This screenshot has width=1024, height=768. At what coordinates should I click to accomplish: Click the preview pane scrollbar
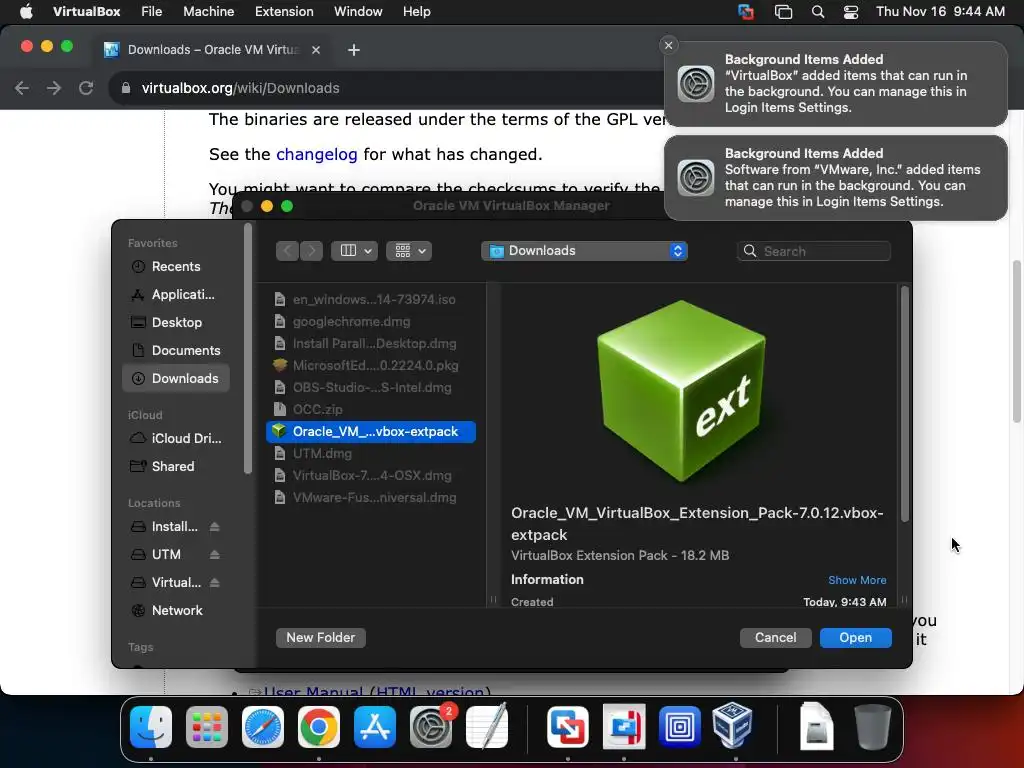pos(904,404)
